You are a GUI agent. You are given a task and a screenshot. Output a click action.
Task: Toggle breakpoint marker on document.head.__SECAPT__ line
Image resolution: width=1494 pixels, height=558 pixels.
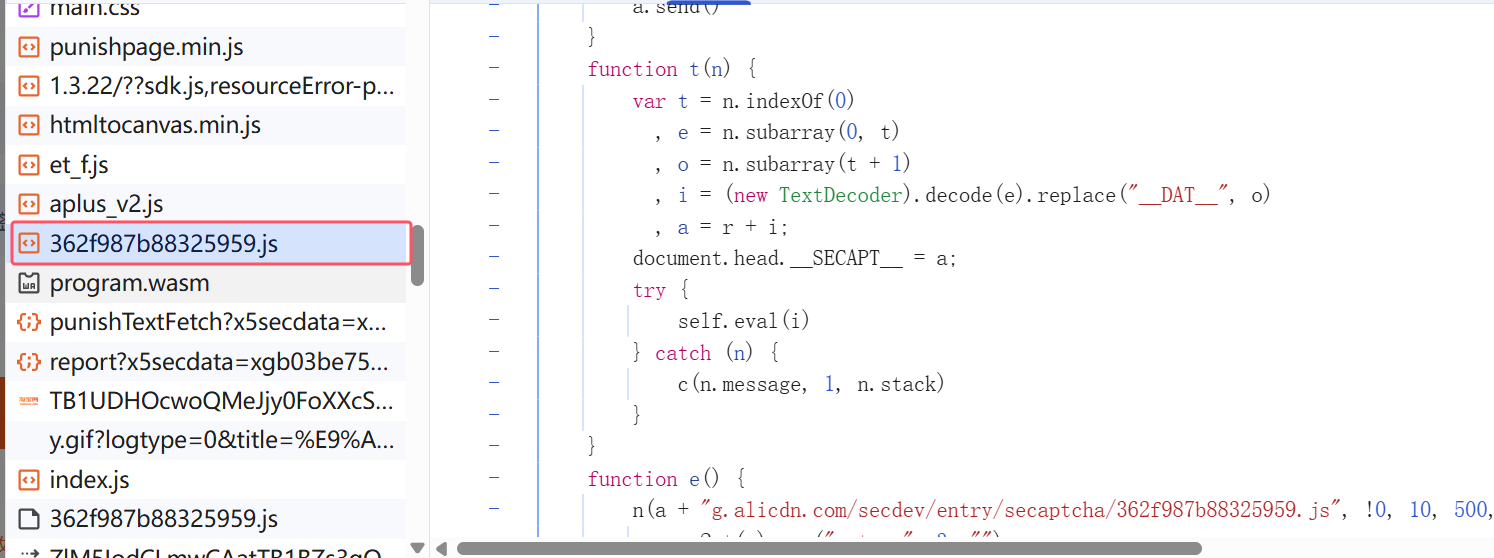click(494, 258)
